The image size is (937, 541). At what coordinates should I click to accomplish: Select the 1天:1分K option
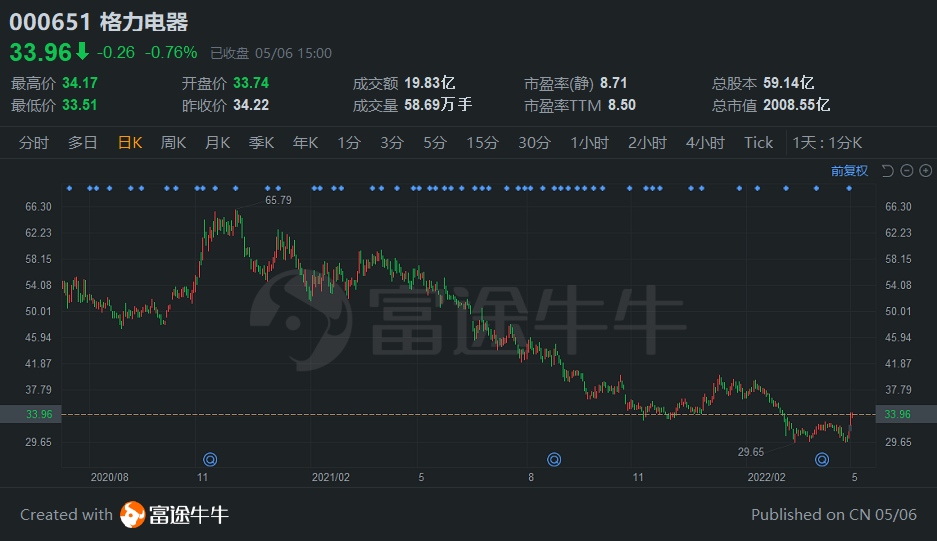click(x=827, y=143)
